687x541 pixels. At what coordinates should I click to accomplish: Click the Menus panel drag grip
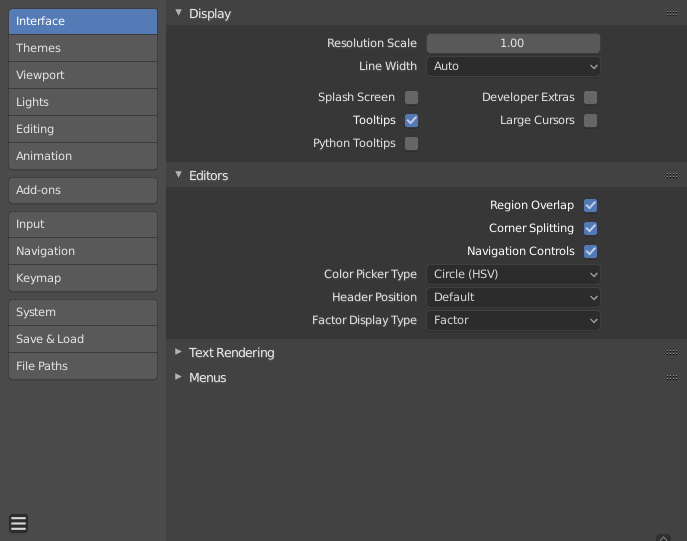tap(672, 378)
